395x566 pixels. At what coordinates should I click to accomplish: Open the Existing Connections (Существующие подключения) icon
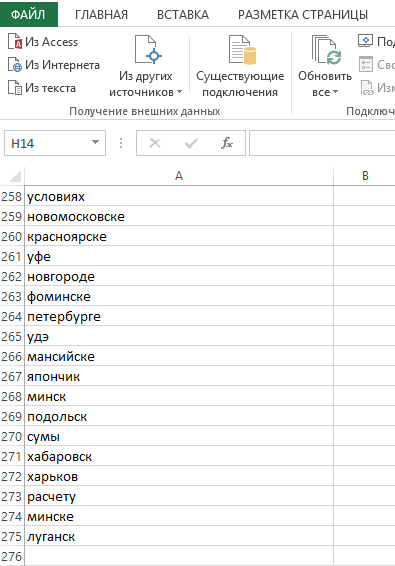pos(242,50)
